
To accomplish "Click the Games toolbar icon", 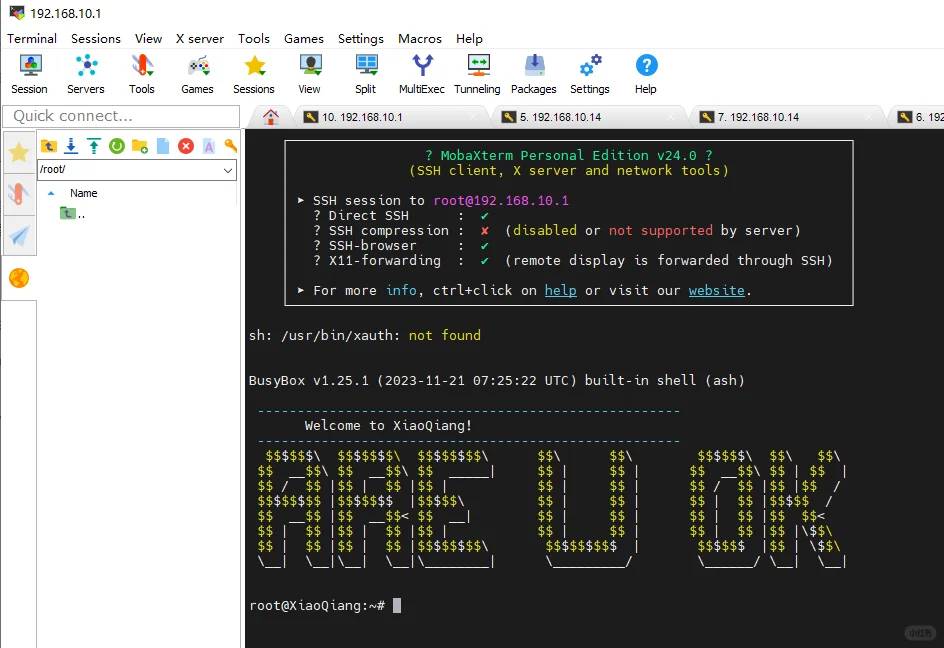I will click(197, 74).
